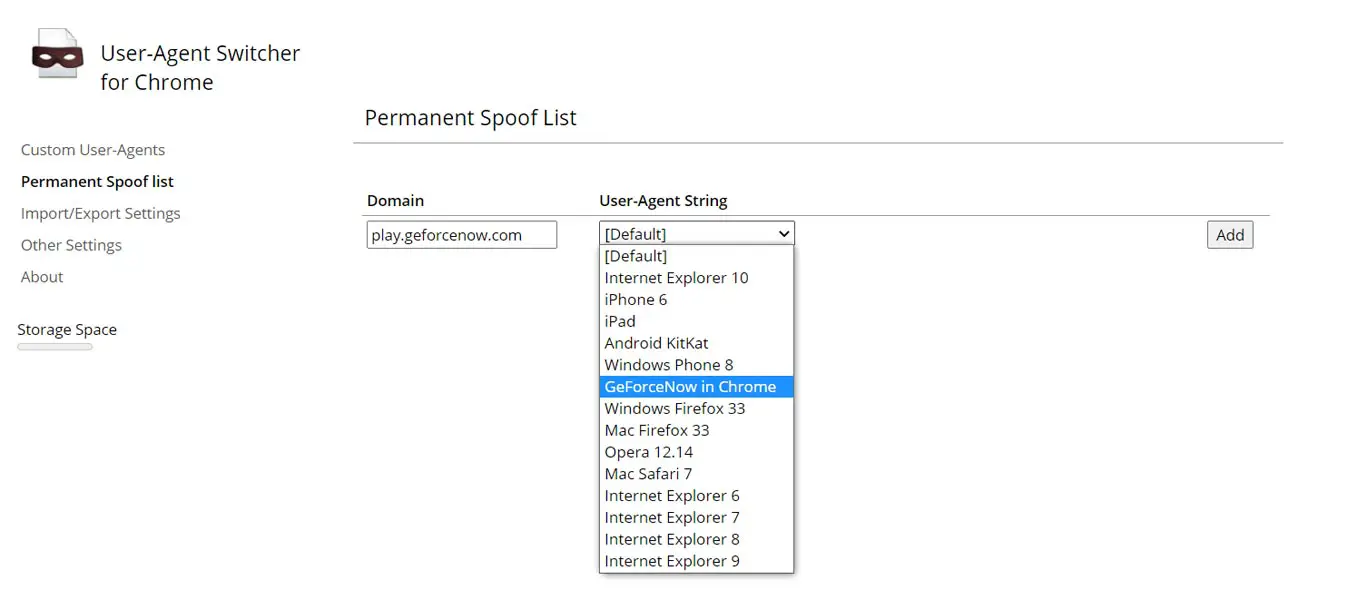Click the User-Agent Switcher mask logo
This screenshot has width=1367, height=600.
tap(57, 53)
